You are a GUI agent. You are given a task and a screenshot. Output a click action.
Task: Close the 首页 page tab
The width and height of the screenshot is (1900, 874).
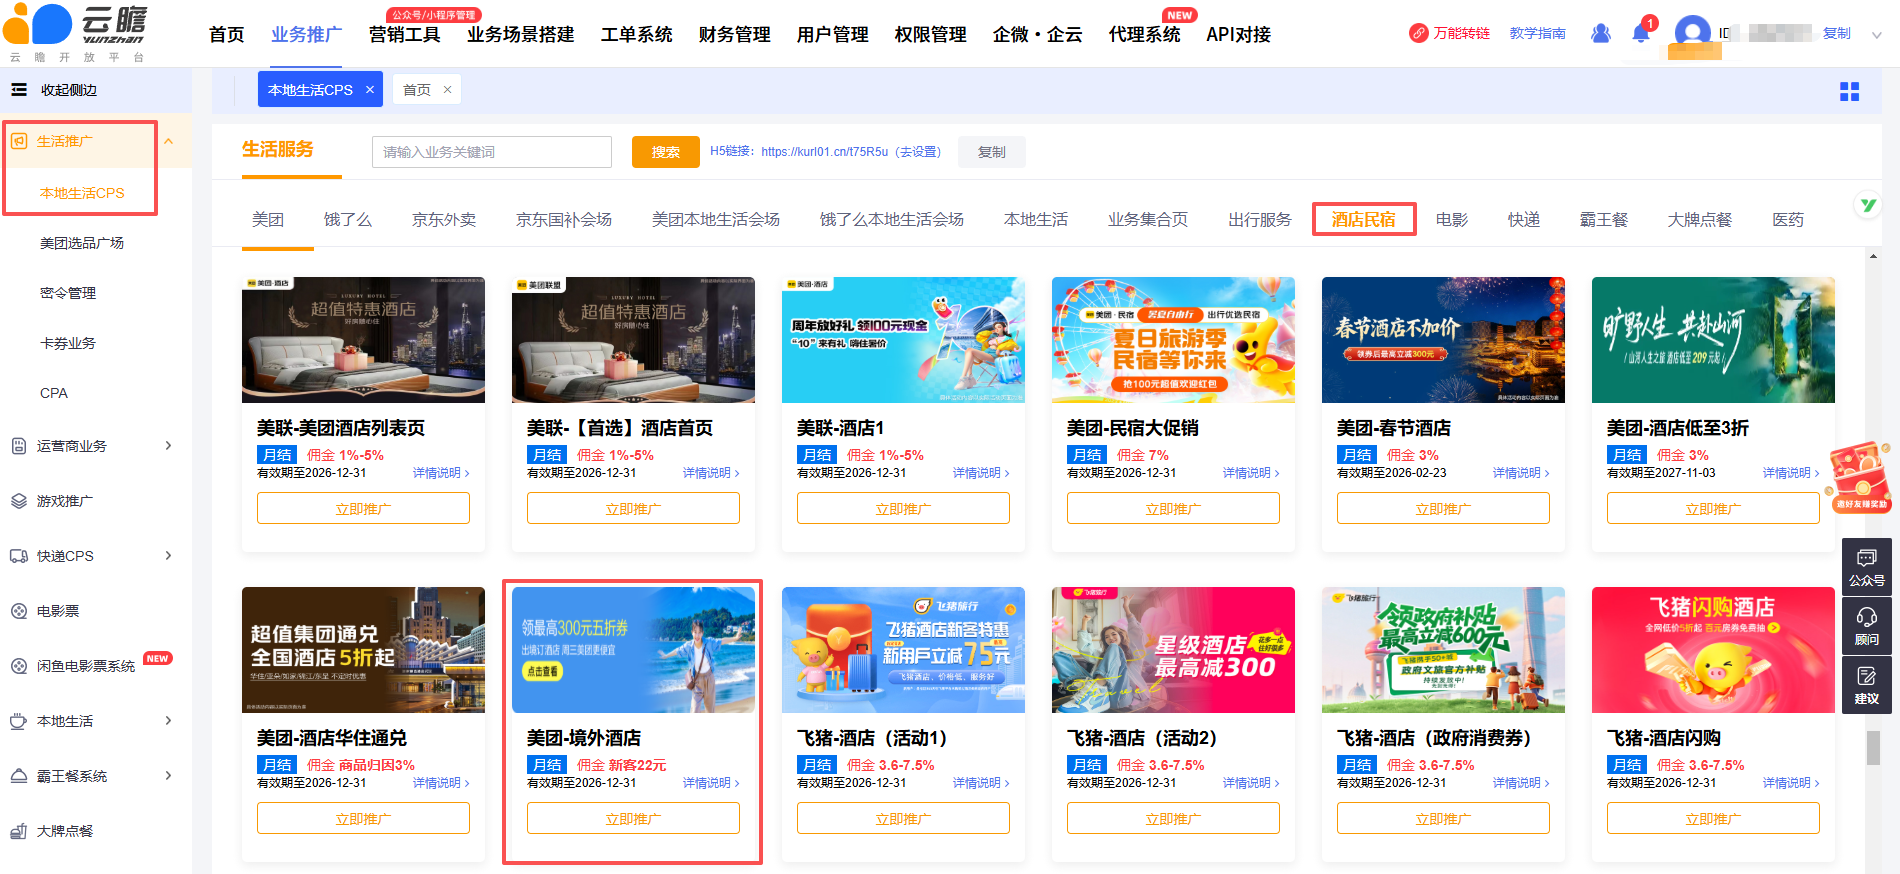(447, 90)
